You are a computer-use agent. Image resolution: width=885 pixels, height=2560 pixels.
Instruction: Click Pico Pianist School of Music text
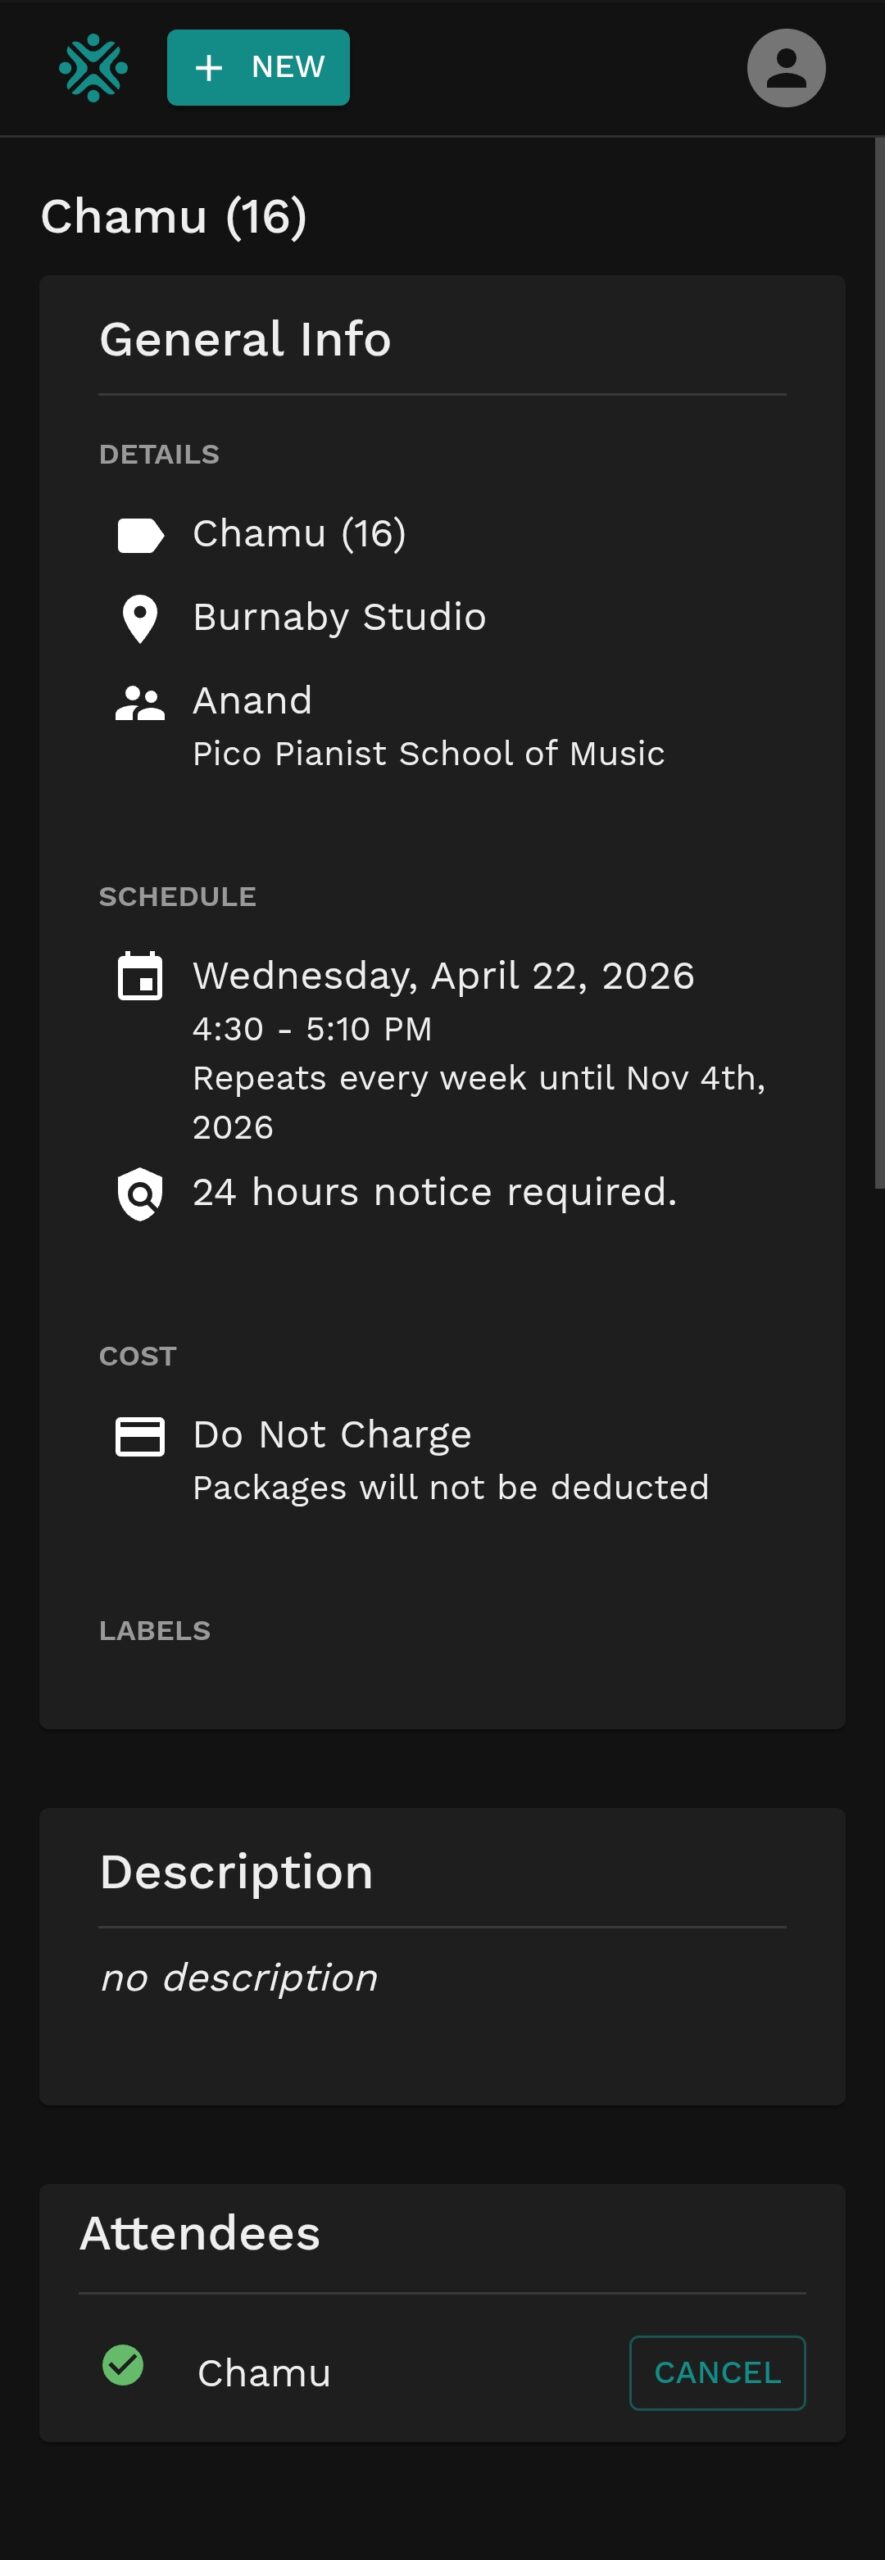(428, 753)
